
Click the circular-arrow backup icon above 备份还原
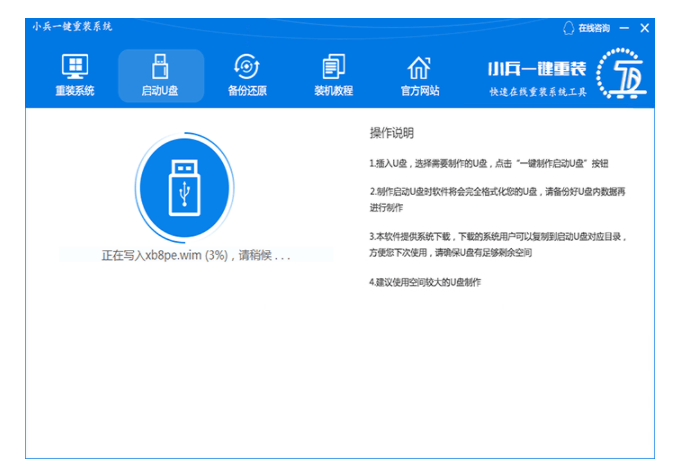tap(246, 67)
